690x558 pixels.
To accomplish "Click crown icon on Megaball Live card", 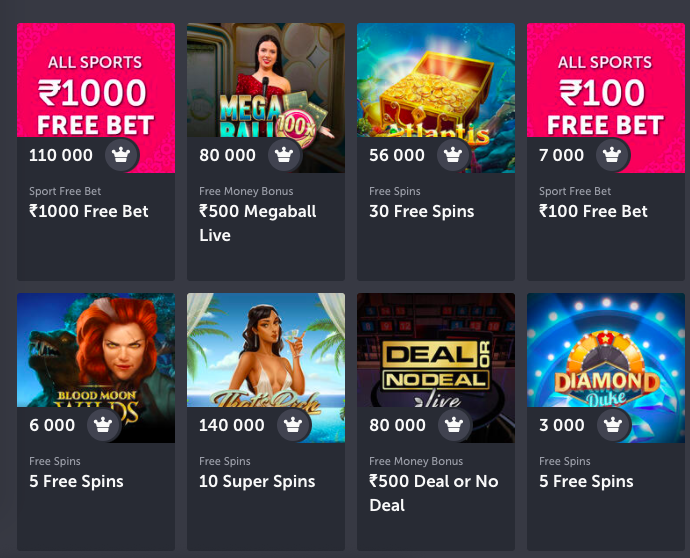I will point(284,155).
